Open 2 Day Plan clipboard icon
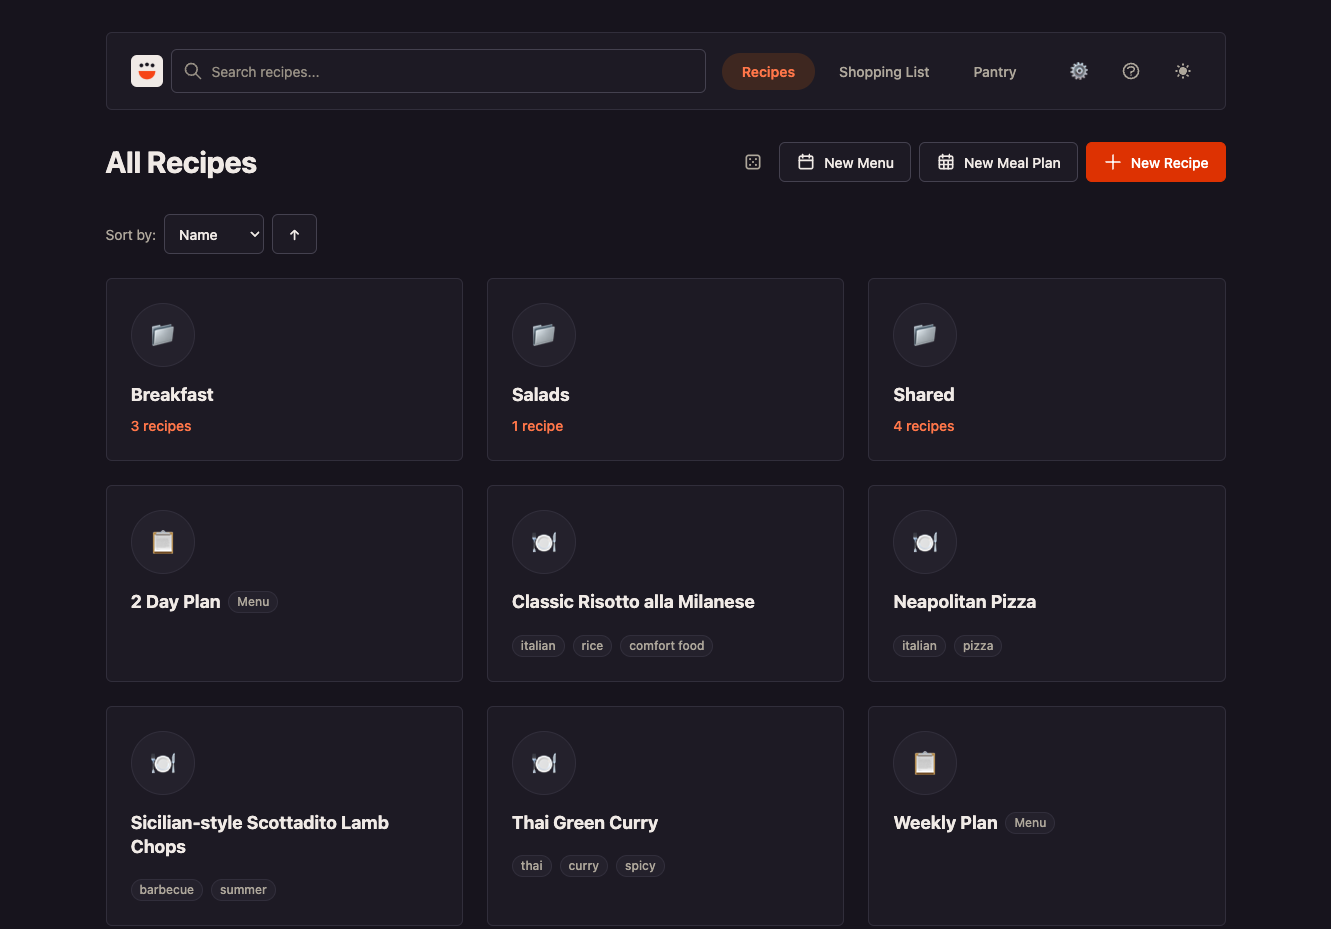This screenshot has height=929, width=1331. pyautogui.click(x=163, y=541)
